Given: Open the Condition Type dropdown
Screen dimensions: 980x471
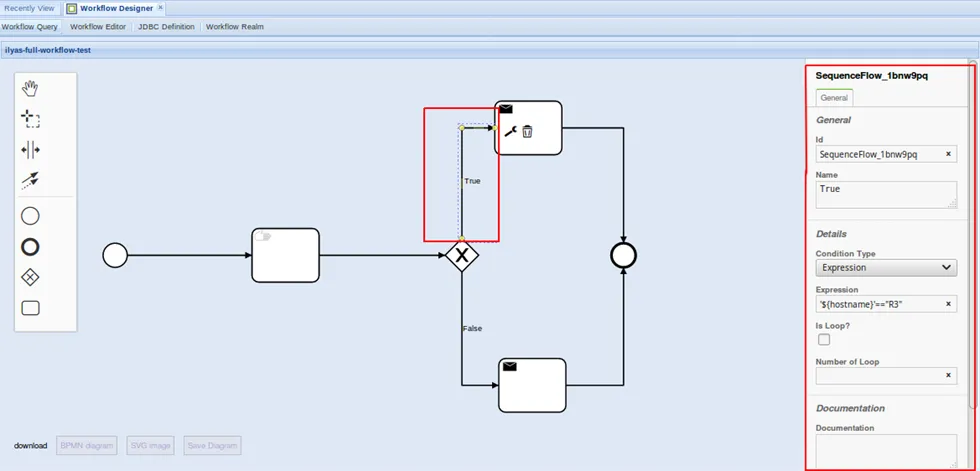Looking at the screenshot, I should (886, 267).
